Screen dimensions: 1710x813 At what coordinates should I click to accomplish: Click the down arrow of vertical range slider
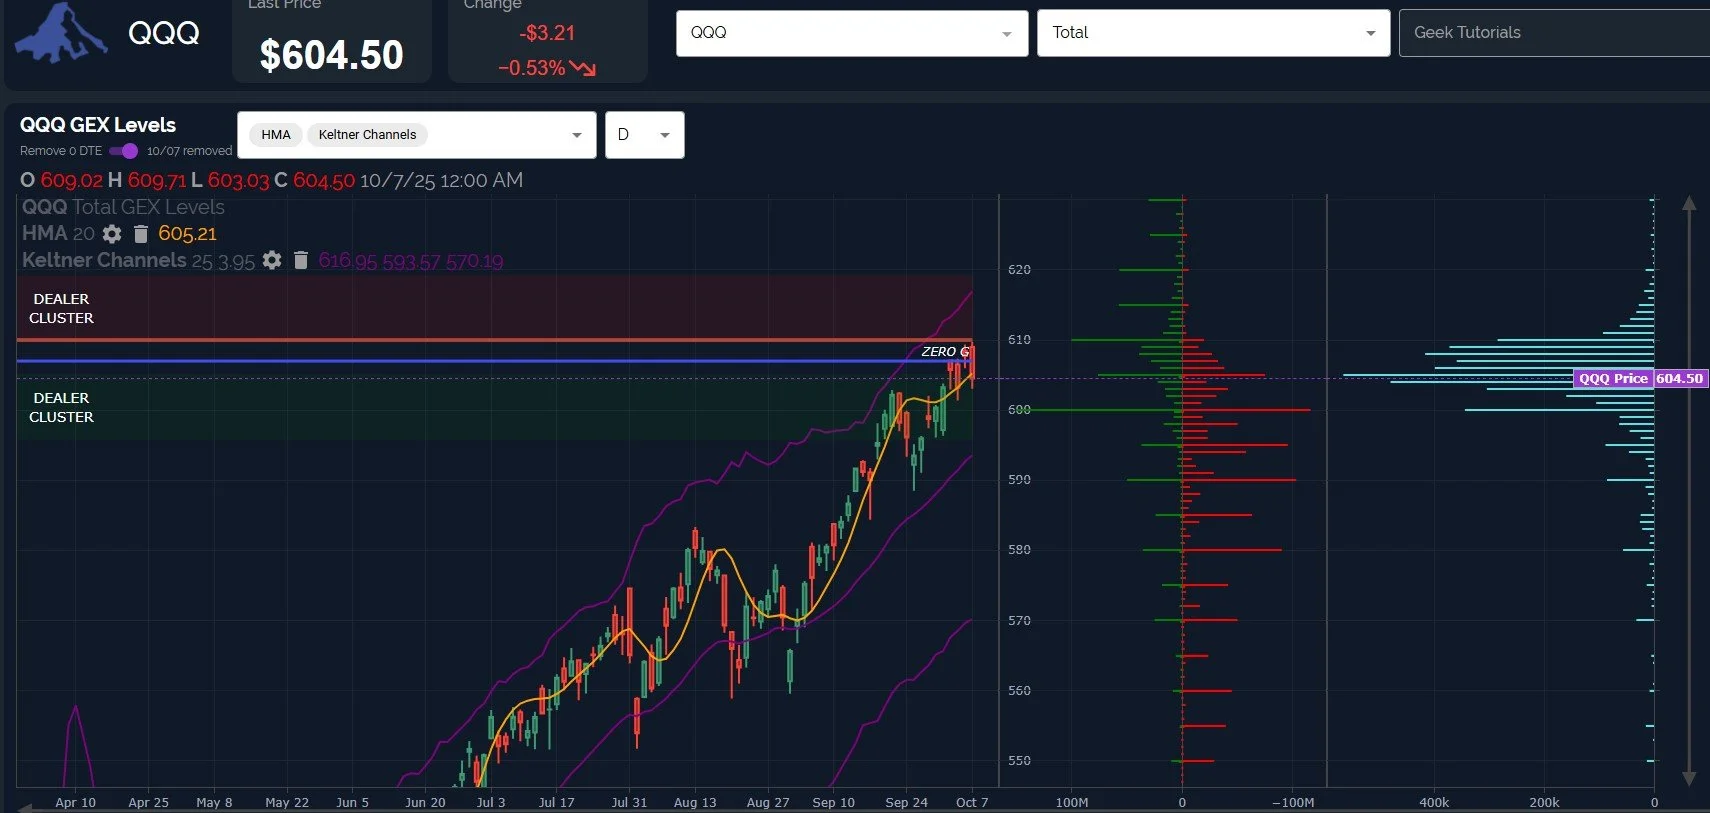(1689, 778)
